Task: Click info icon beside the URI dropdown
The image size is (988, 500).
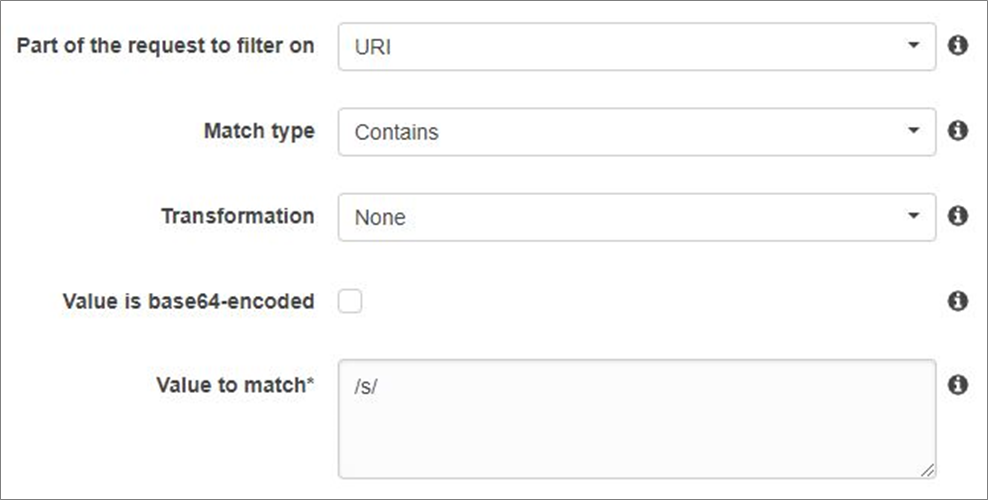Action: 958,45
